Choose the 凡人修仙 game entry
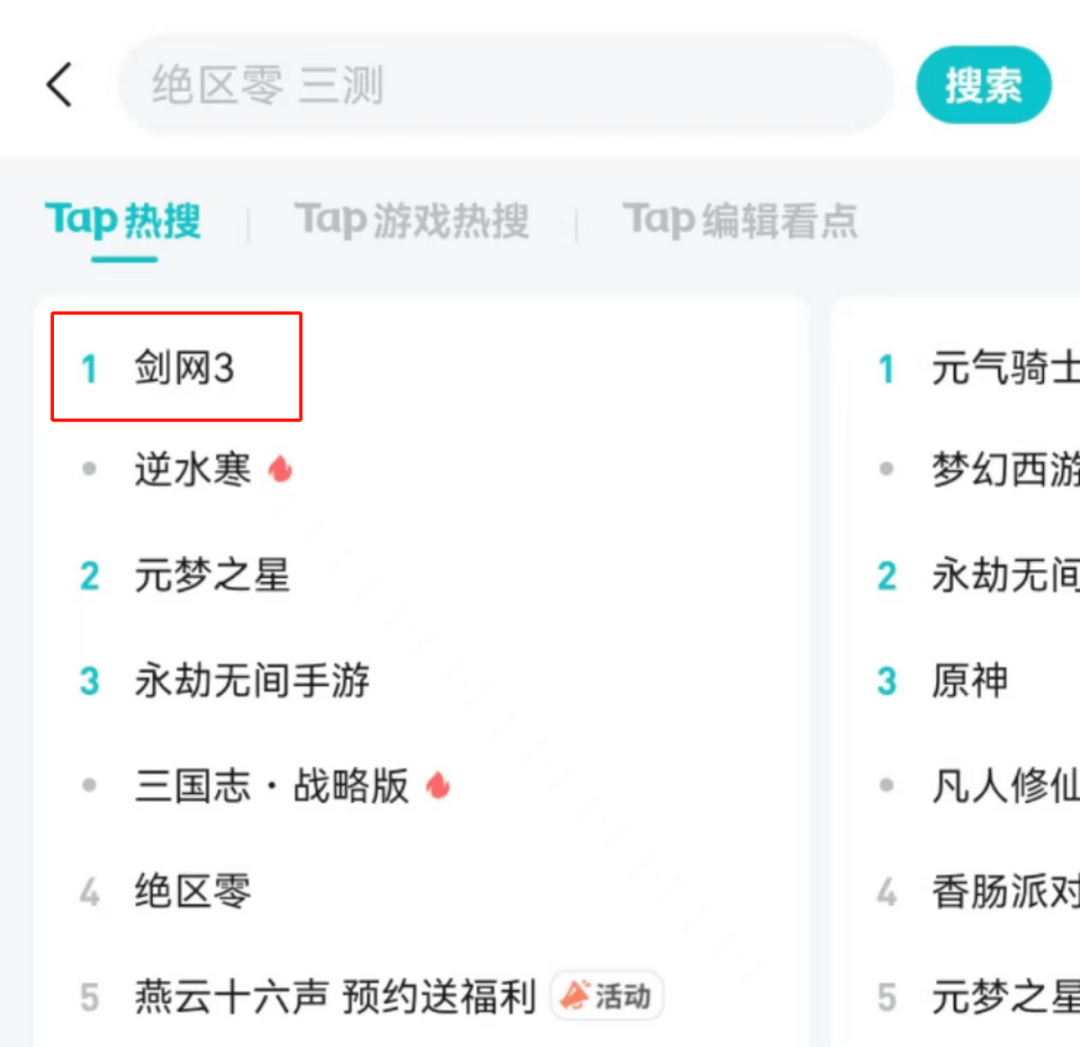This screenshot has width=1080, height=1047. pos(1005,786)
